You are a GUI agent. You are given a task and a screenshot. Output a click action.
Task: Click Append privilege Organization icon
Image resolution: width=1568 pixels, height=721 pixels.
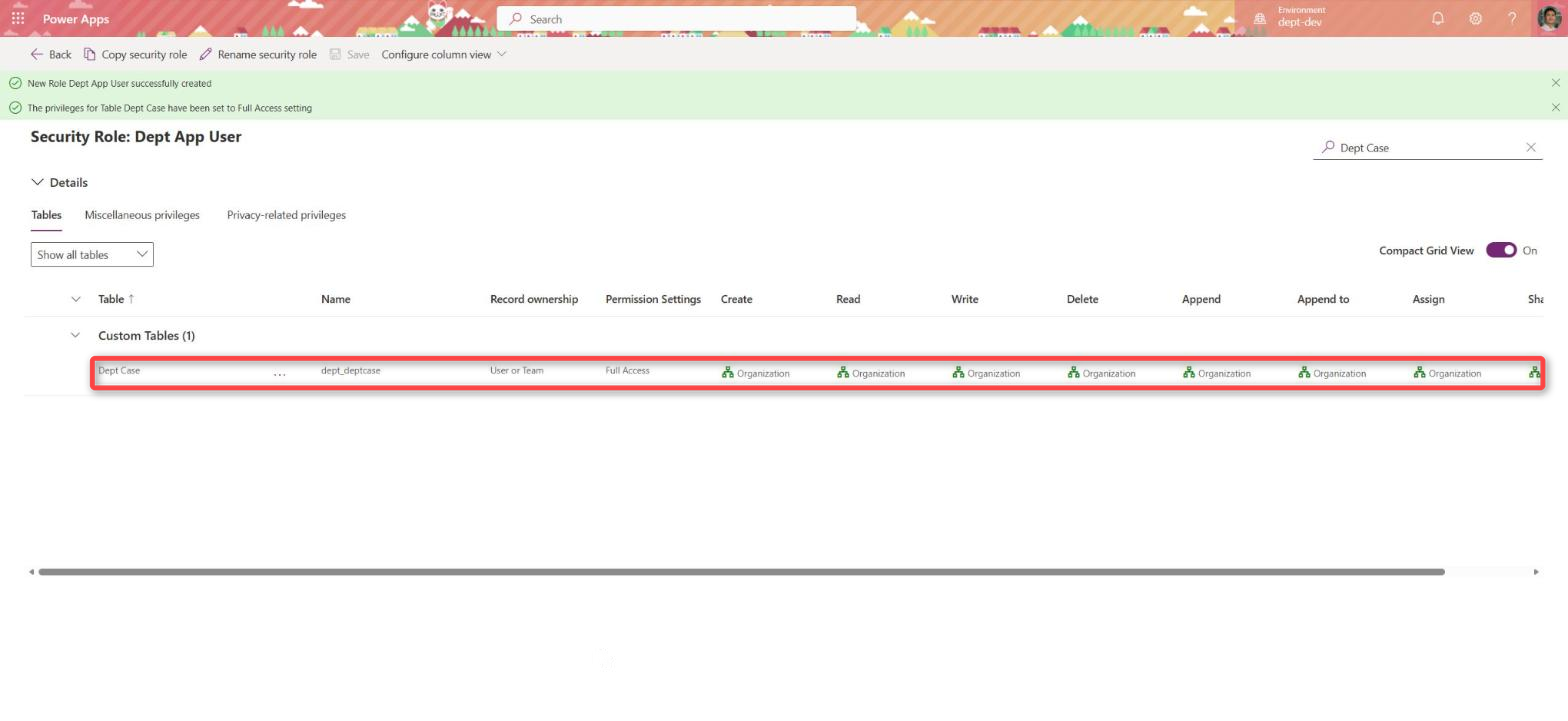click(x=1189, y=372)
